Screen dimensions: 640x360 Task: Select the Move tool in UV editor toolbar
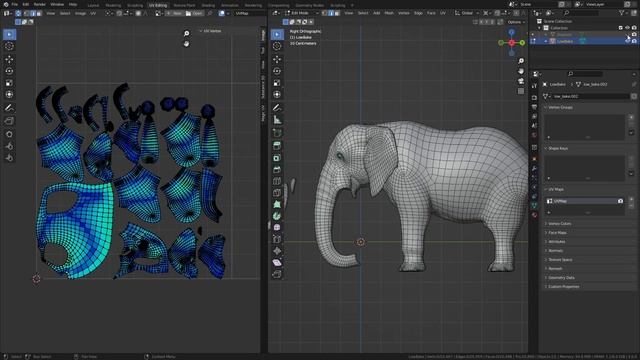coord(9,59)
